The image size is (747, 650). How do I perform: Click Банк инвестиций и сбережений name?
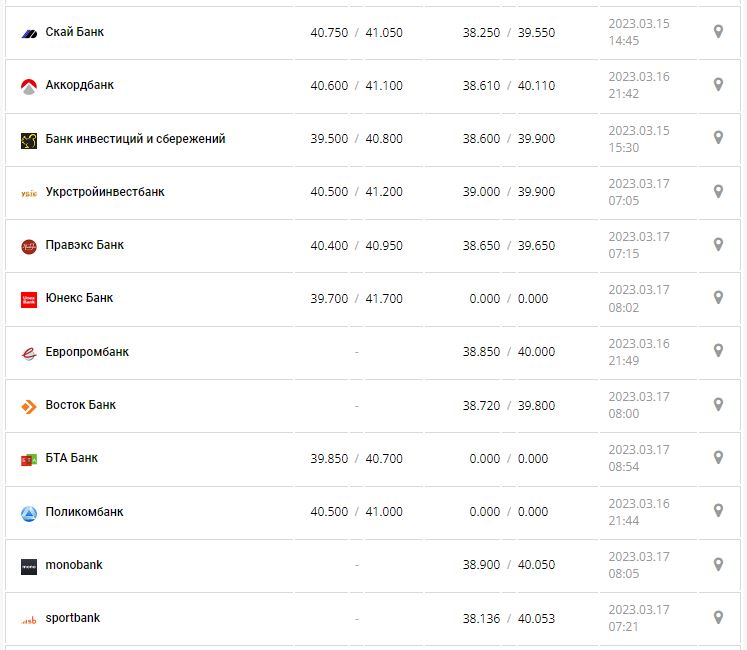tap(135, 138)
